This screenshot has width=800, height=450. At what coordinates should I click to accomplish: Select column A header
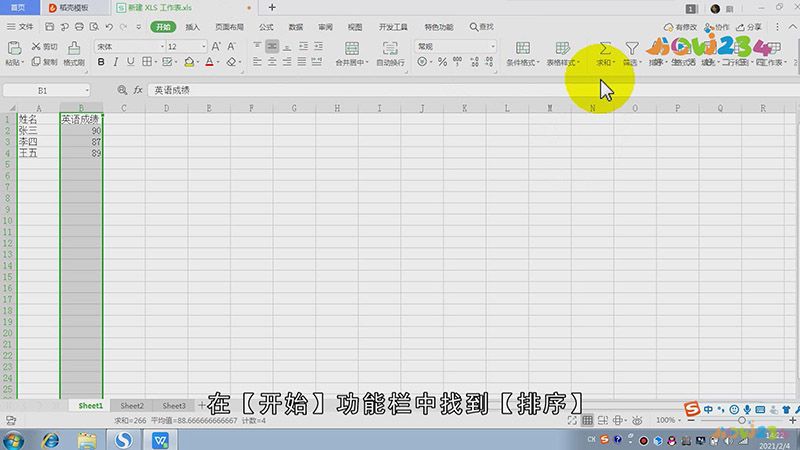[38, 108]
